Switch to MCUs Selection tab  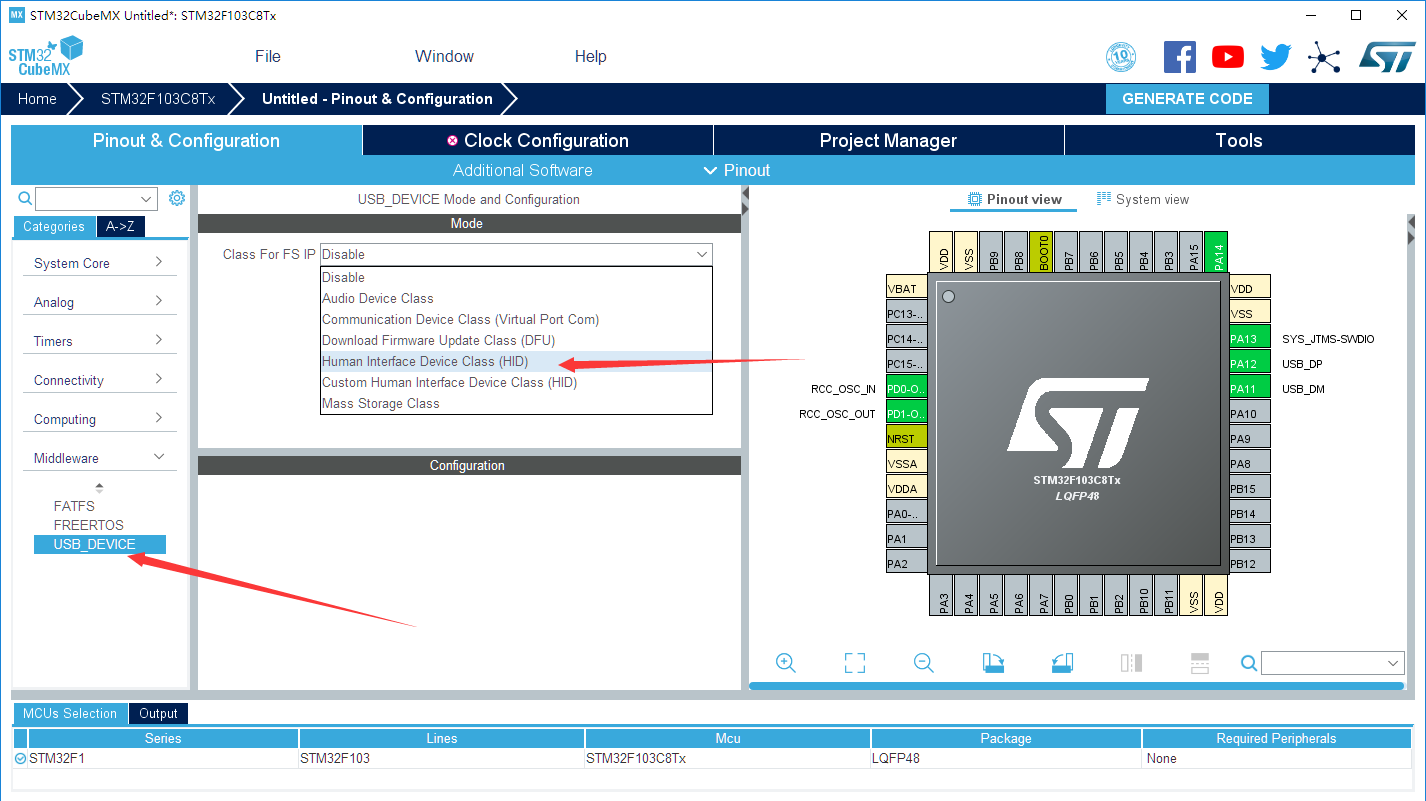pos(70,713)
